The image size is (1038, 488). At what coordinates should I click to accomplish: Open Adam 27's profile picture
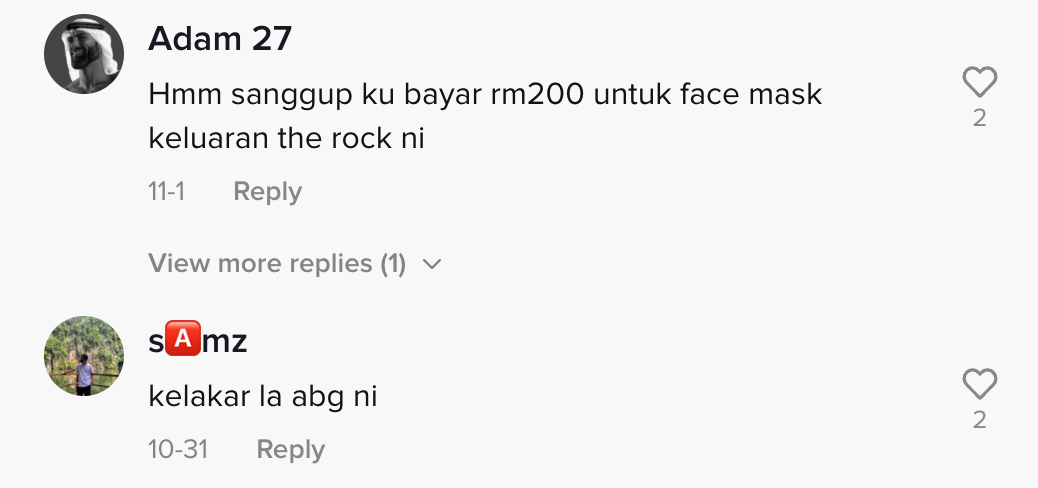coord(84,54)
